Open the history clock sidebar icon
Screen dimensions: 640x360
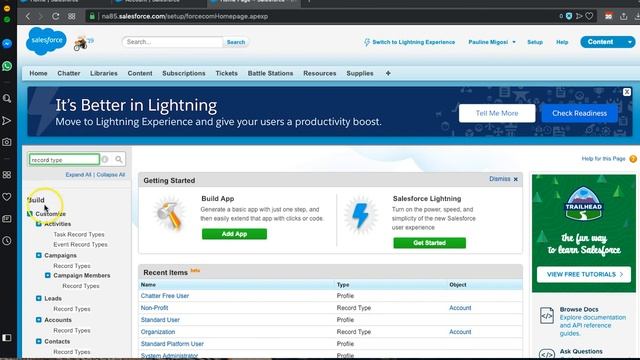tap(7, 241)
